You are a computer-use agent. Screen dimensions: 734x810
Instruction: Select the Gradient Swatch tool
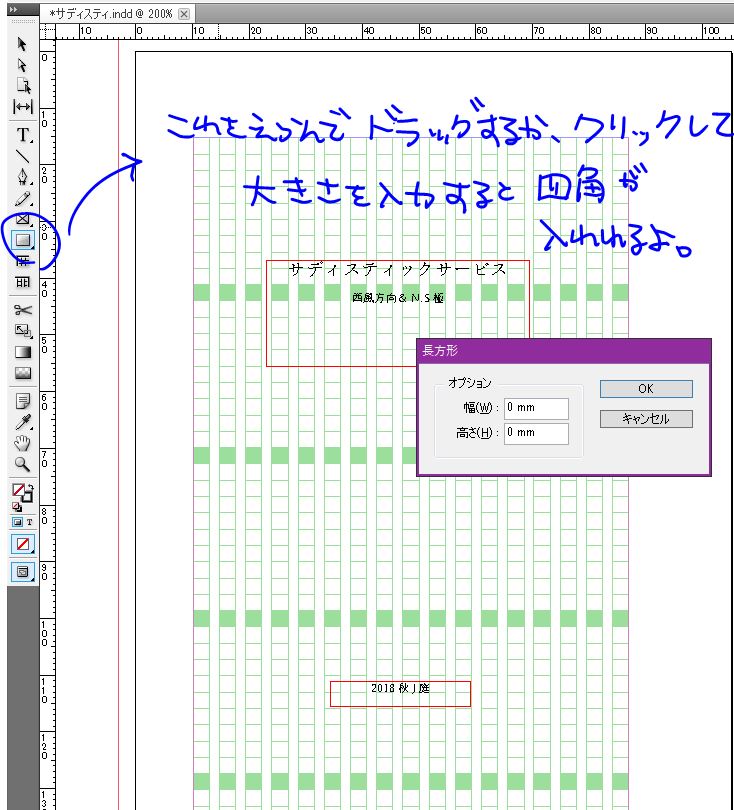click(23, 352)
